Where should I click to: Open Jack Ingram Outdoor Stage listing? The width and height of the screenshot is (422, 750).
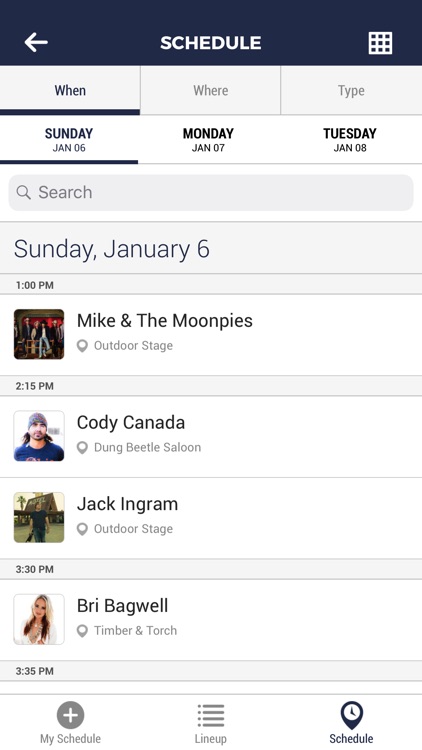pos(211,518)
